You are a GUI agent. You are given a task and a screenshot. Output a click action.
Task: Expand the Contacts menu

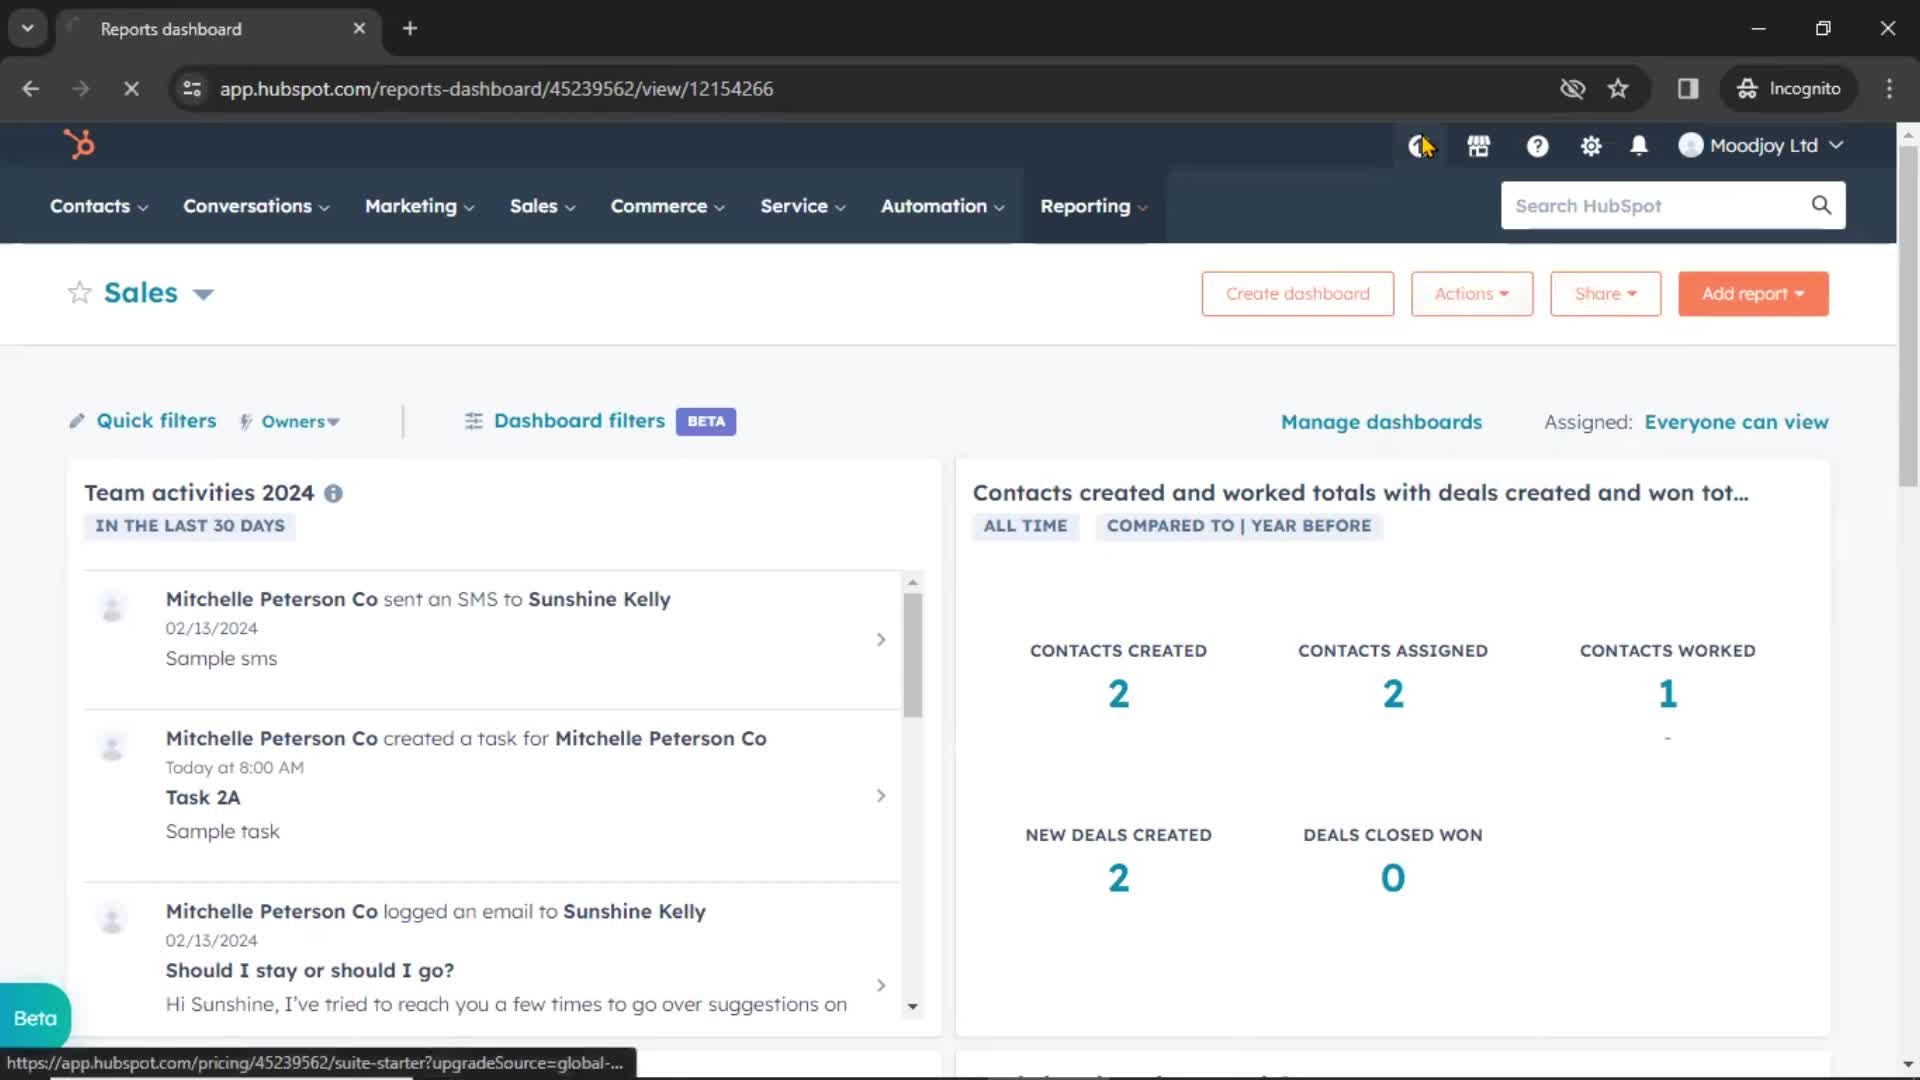tap(99, 206)
